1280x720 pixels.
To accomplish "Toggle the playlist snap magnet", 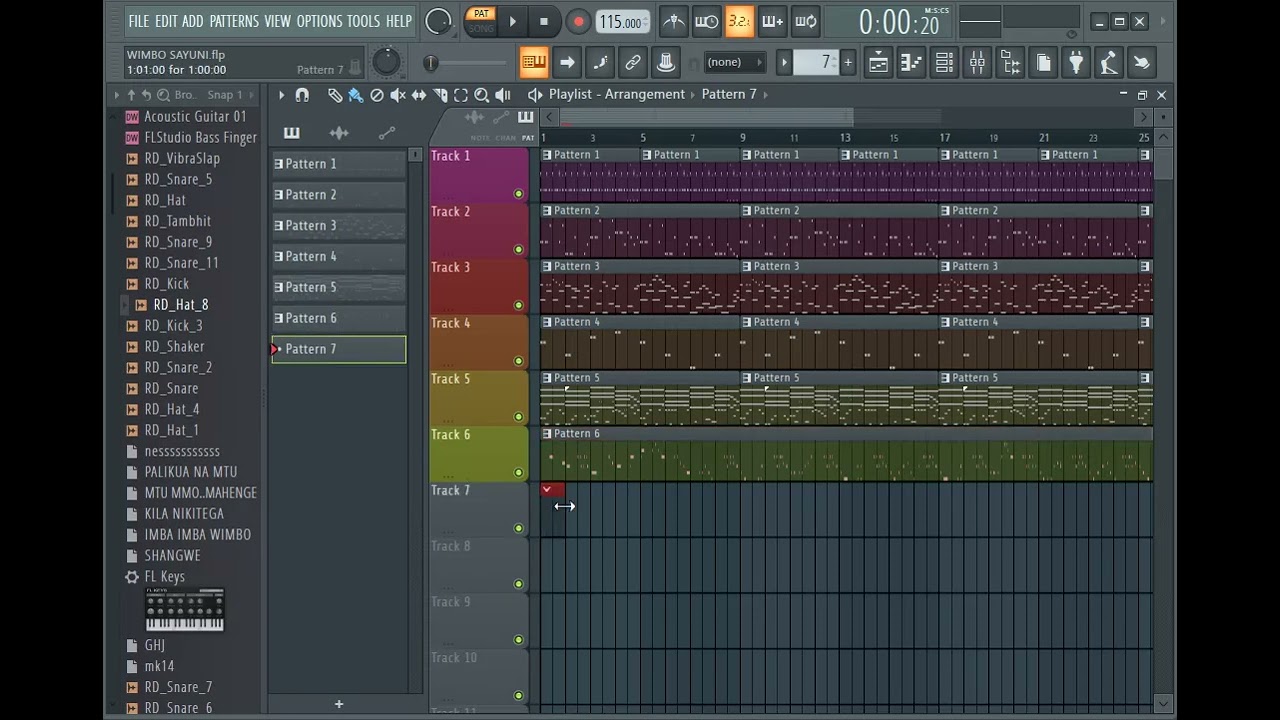I will pyautogui.click(x=302, y=95).
